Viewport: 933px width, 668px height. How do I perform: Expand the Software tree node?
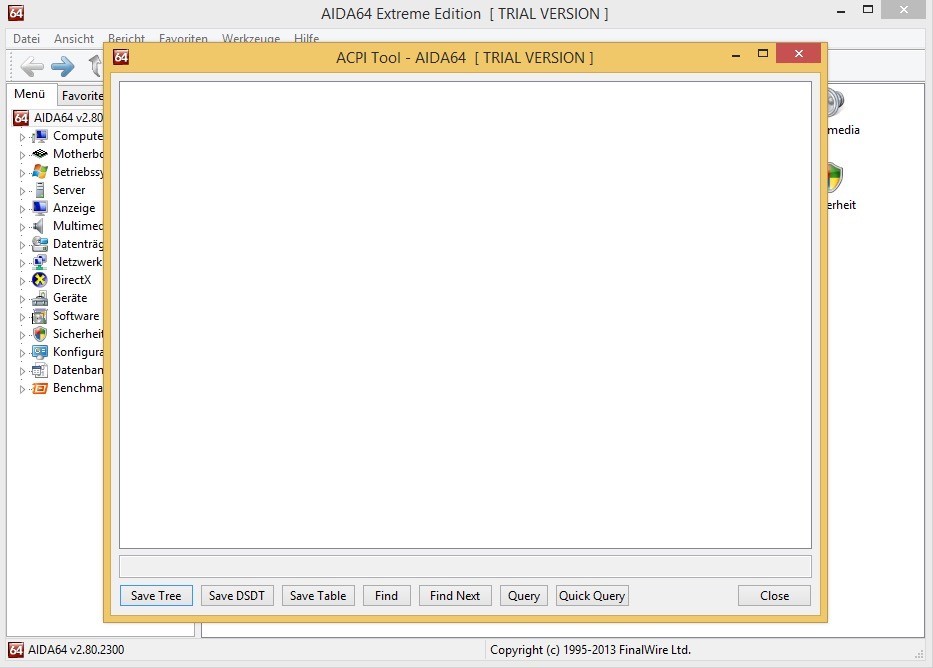click(x=22, y=316)
